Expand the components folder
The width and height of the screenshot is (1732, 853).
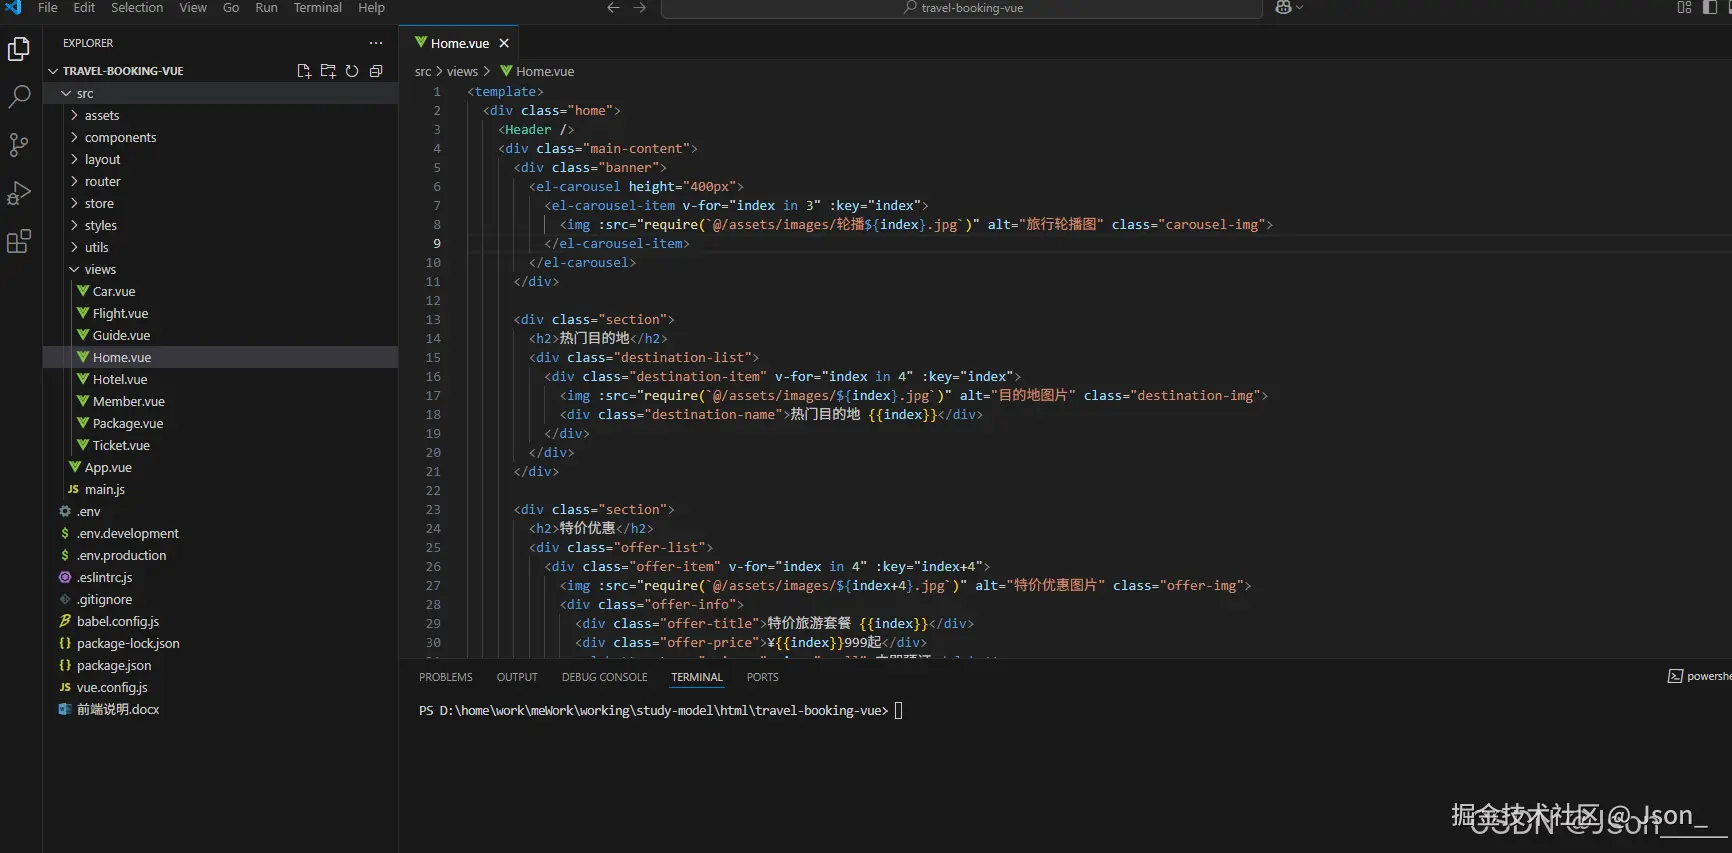pos(120,138)
